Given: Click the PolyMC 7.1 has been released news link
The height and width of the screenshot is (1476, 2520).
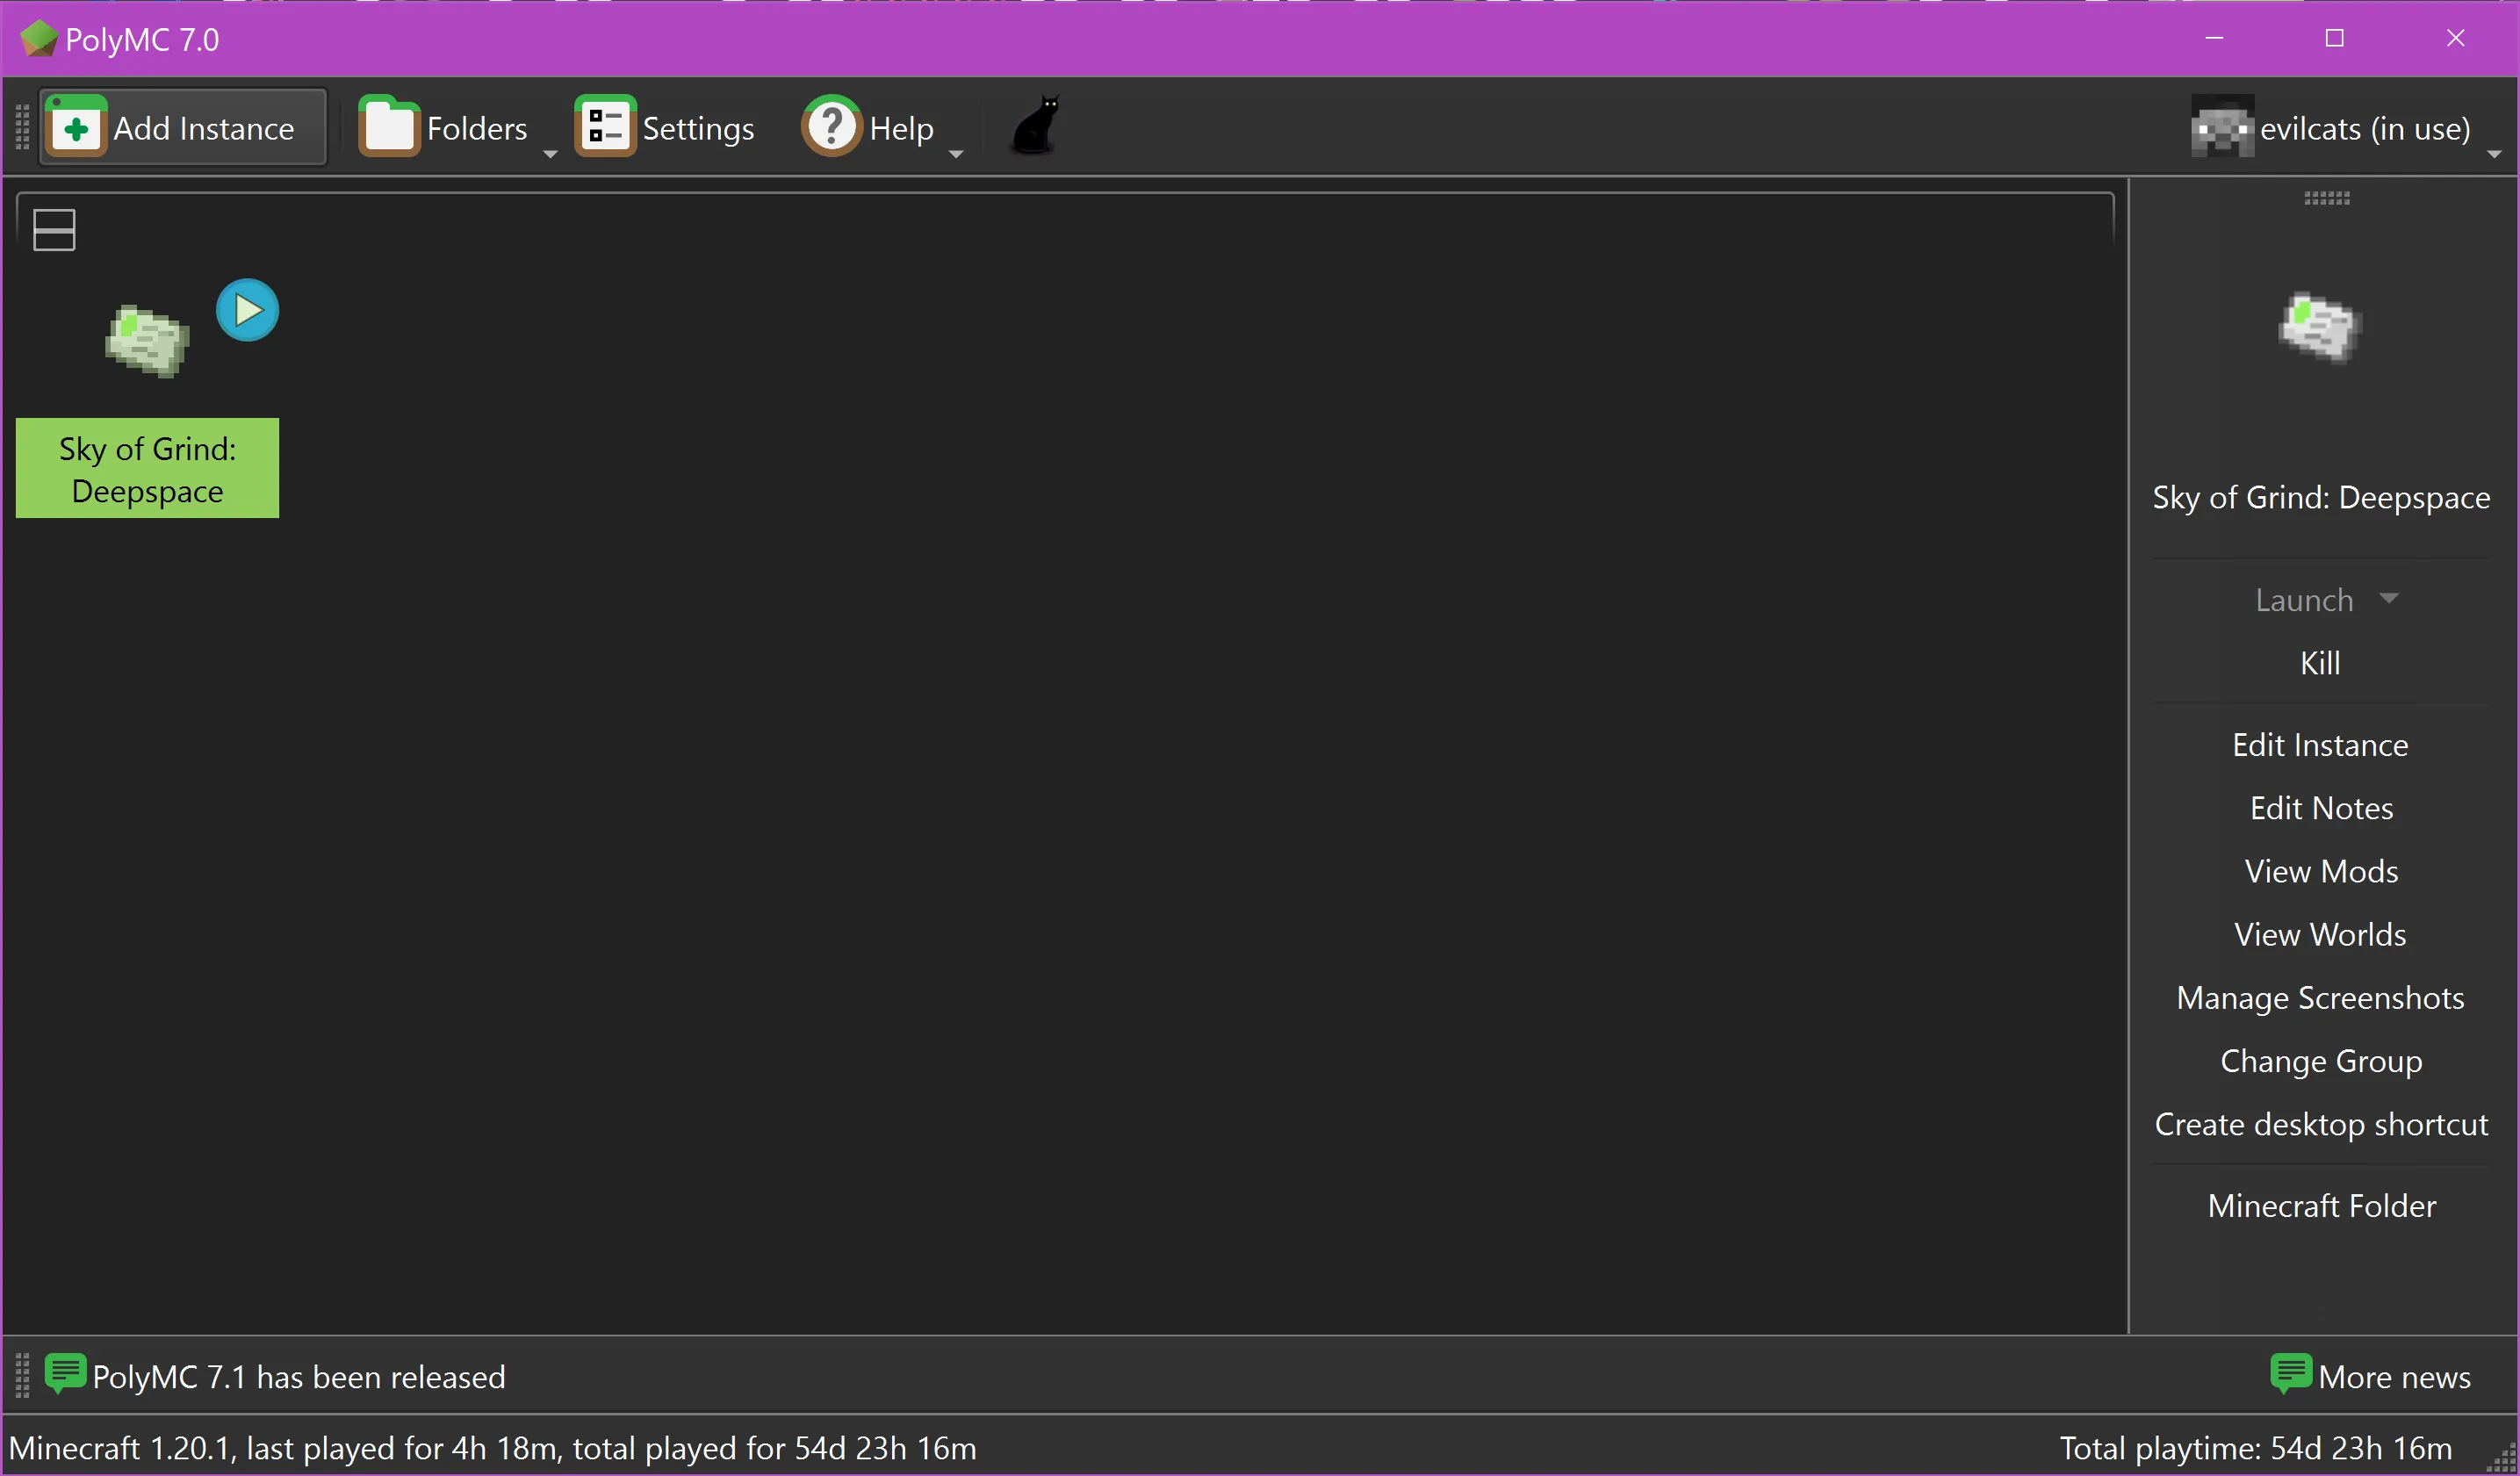Looking at the screenshot, I should (298, 1377).
